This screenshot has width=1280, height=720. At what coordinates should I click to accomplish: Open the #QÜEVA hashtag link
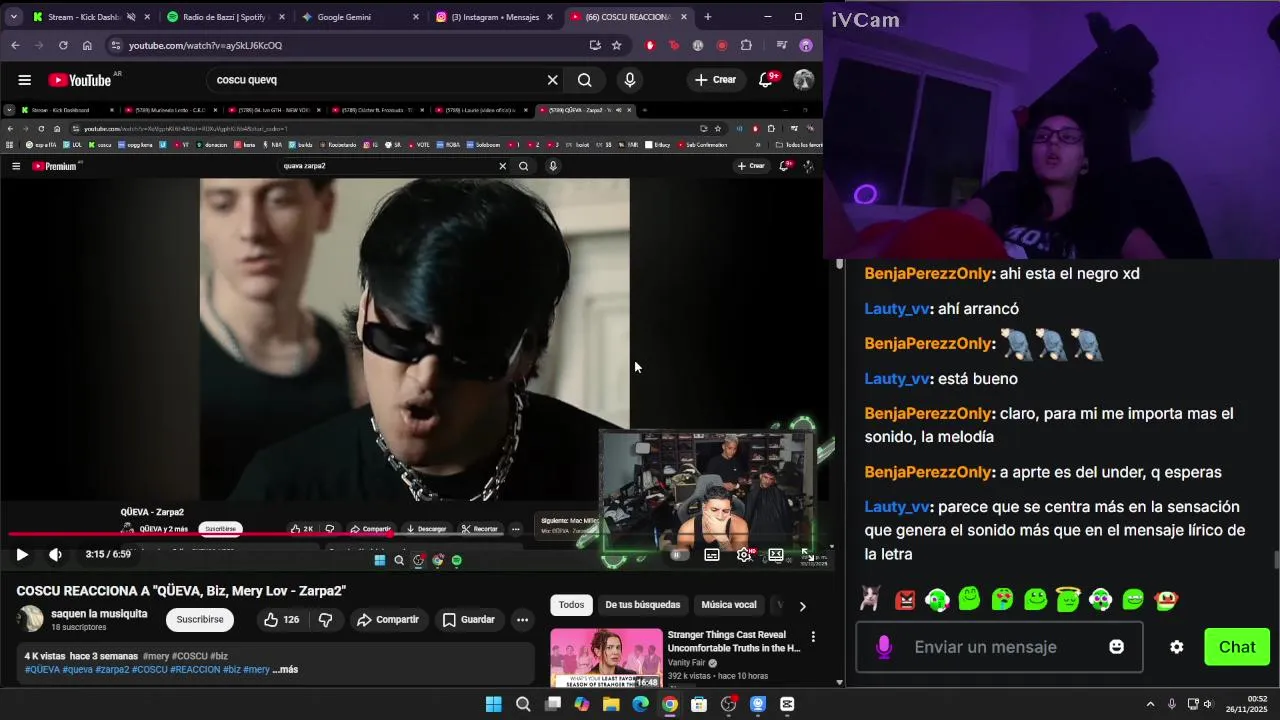click(x=42, y=669)
